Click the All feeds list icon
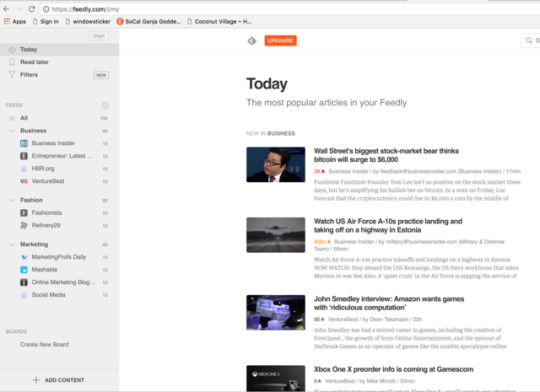This screenshot has width=540, height=392. (12, 118)
